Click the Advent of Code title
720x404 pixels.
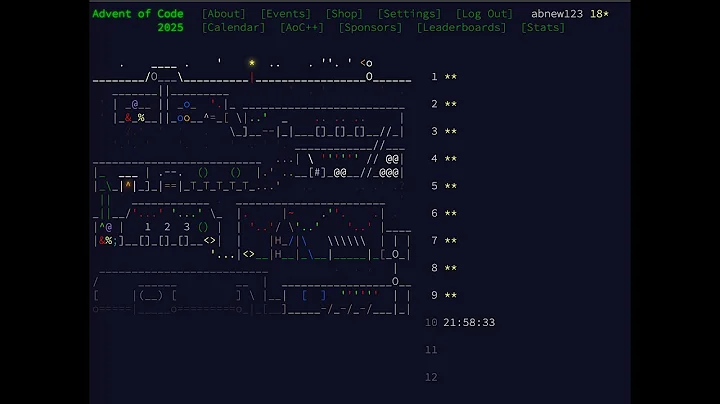pos(138,14)
